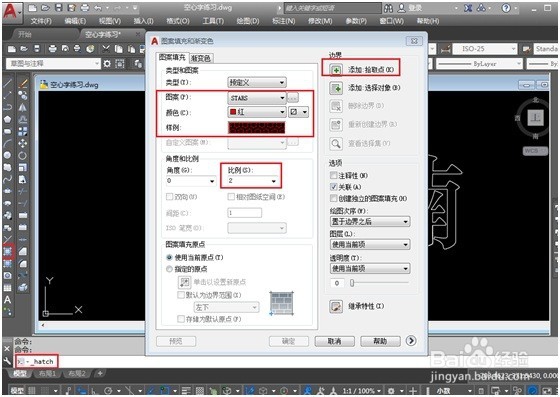The image size is (560, 397).
Task: Select the Polygon tool in draw toolbar
Action: coord(8,119)
